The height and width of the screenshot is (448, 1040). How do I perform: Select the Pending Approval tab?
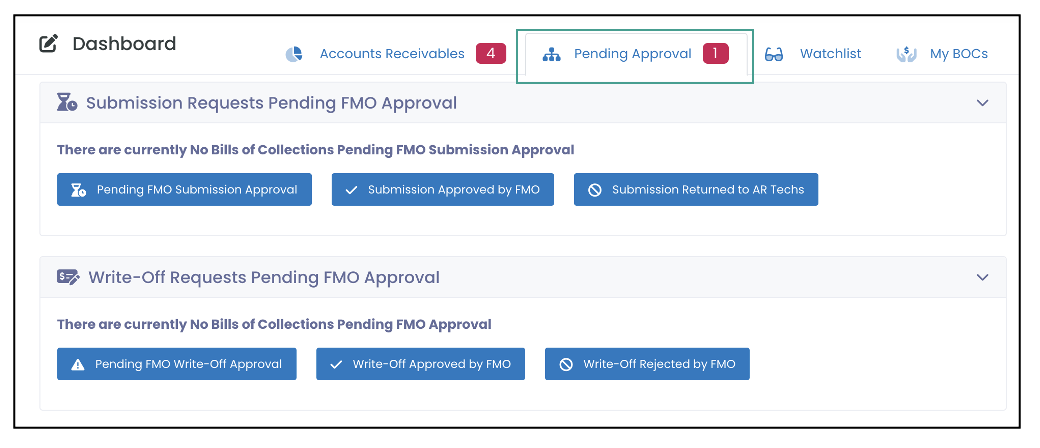(635, 54)
